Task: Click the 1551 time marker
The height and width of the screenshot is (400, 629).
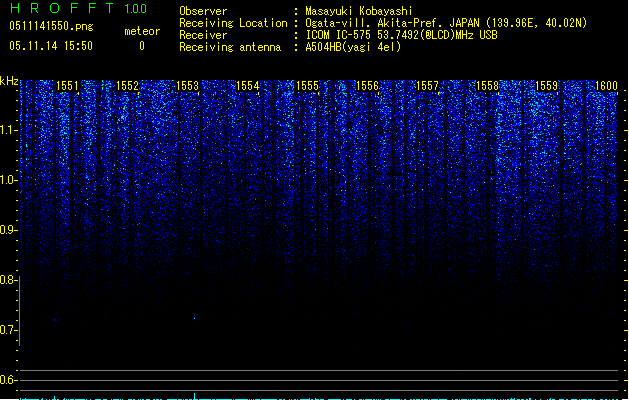Action: [x=67, y=86]
